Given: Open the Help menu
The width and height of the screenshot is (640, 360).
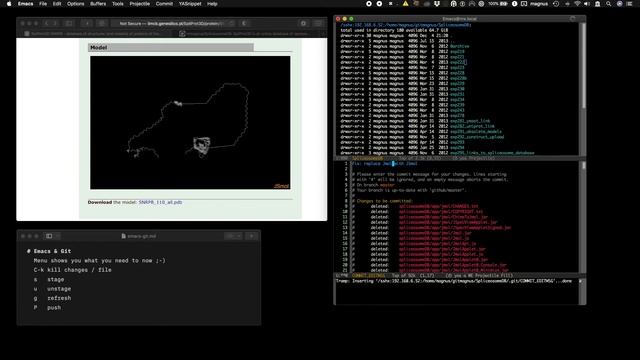Looking at the screenshot, I should 212,4.
